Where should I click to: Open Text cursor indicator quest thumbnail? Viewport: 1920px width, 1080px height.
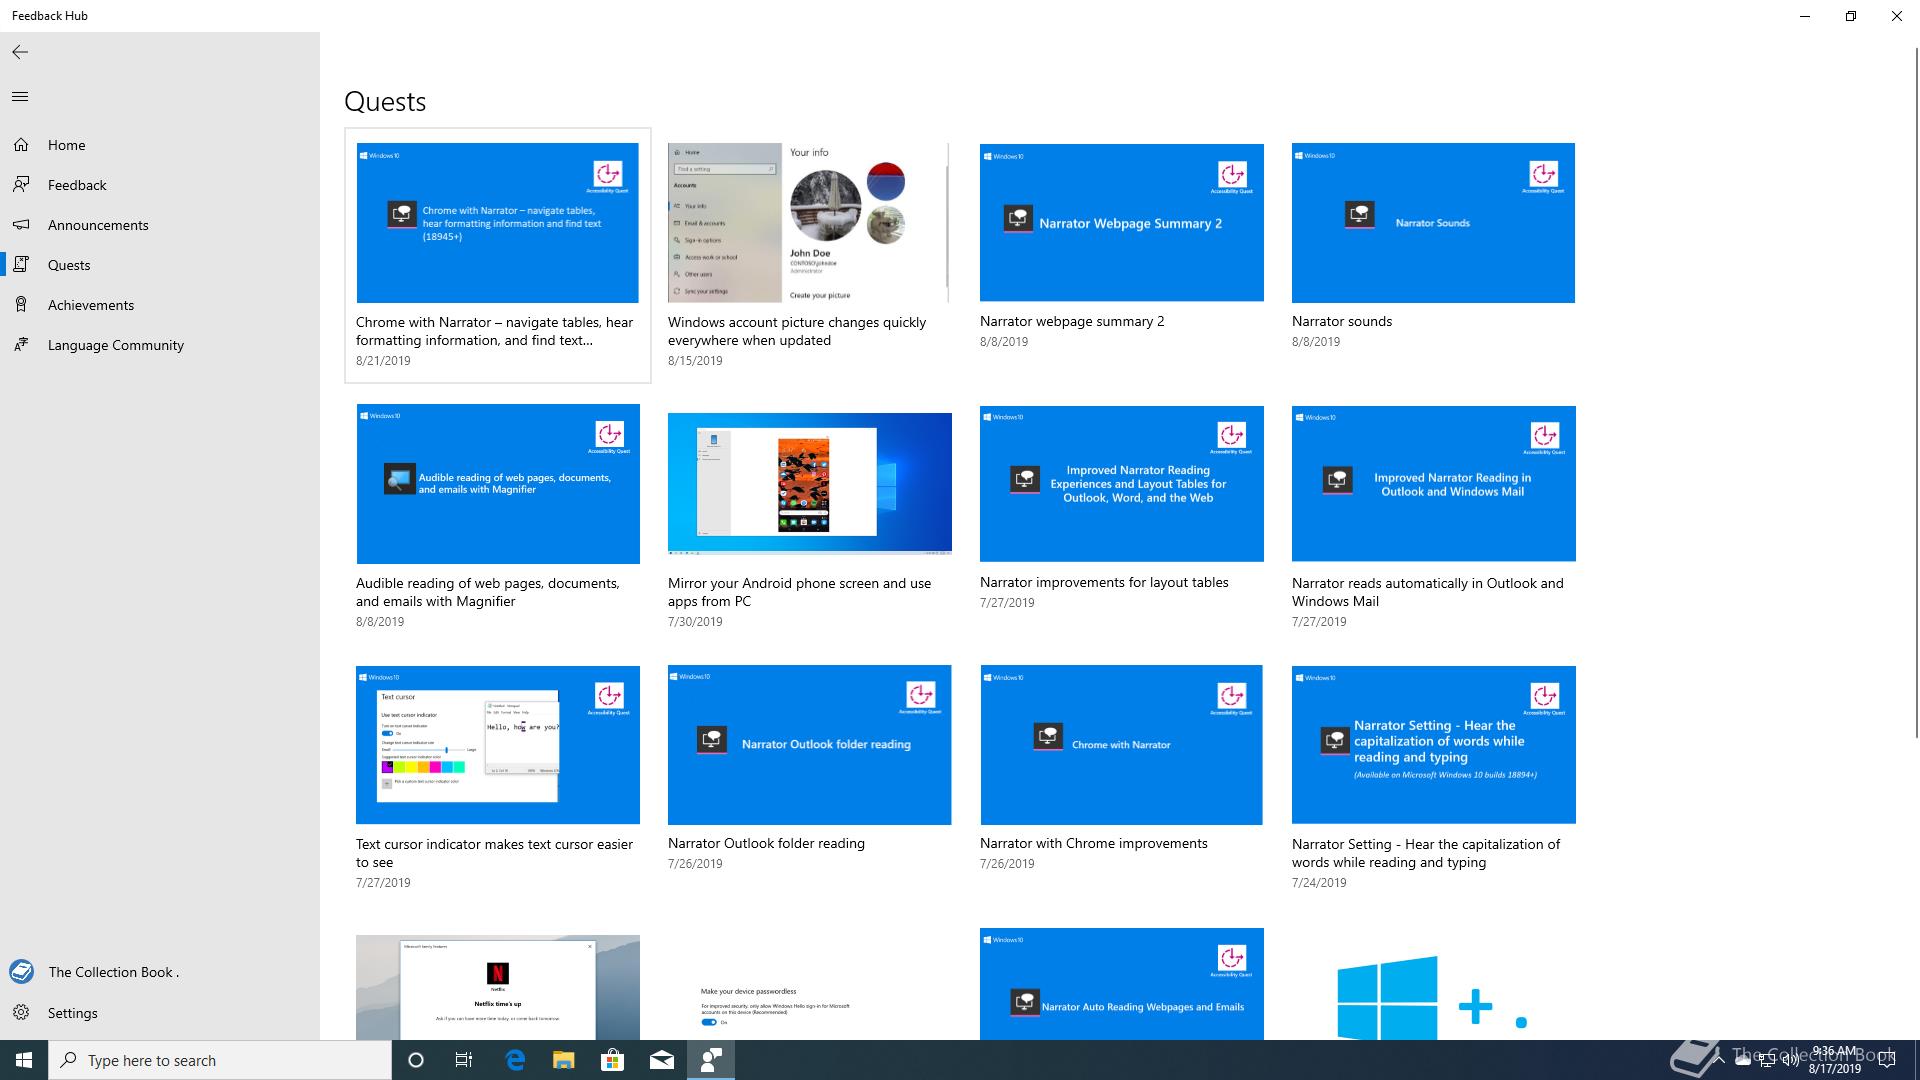click(x=498, y=745)
